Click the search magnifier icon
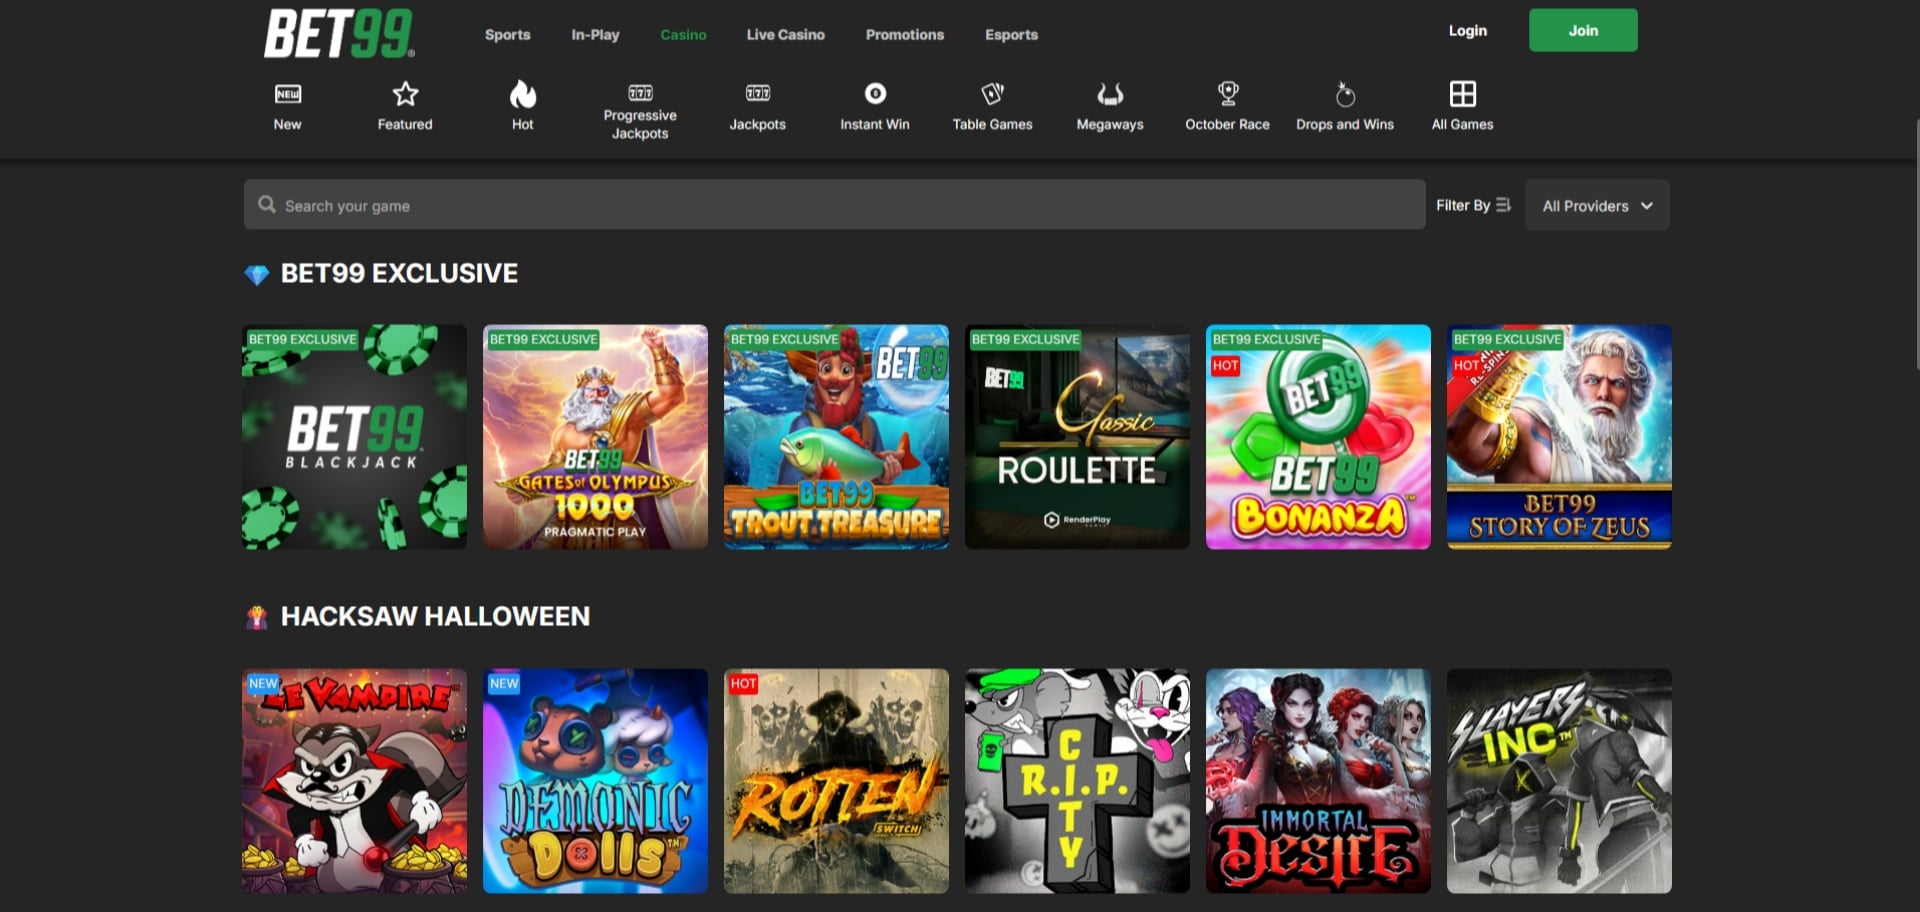1920x912 pixels. point(267,204)
